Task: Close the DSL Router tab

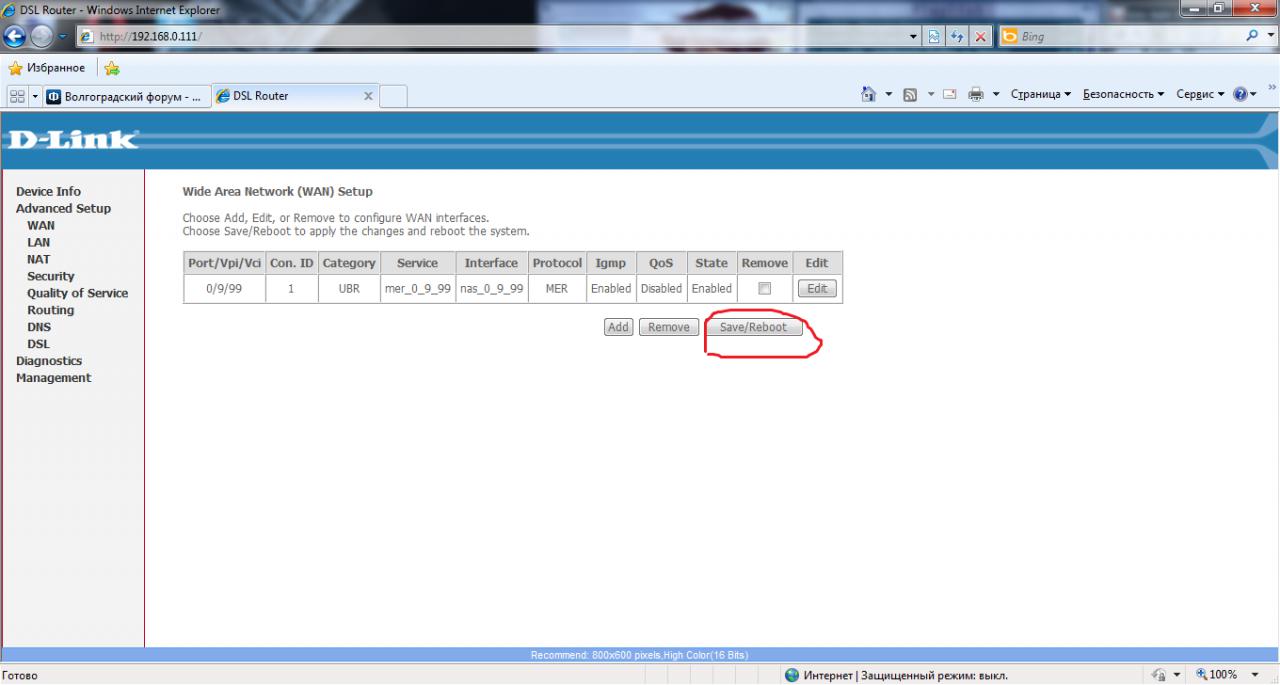Action: [368, 96]
